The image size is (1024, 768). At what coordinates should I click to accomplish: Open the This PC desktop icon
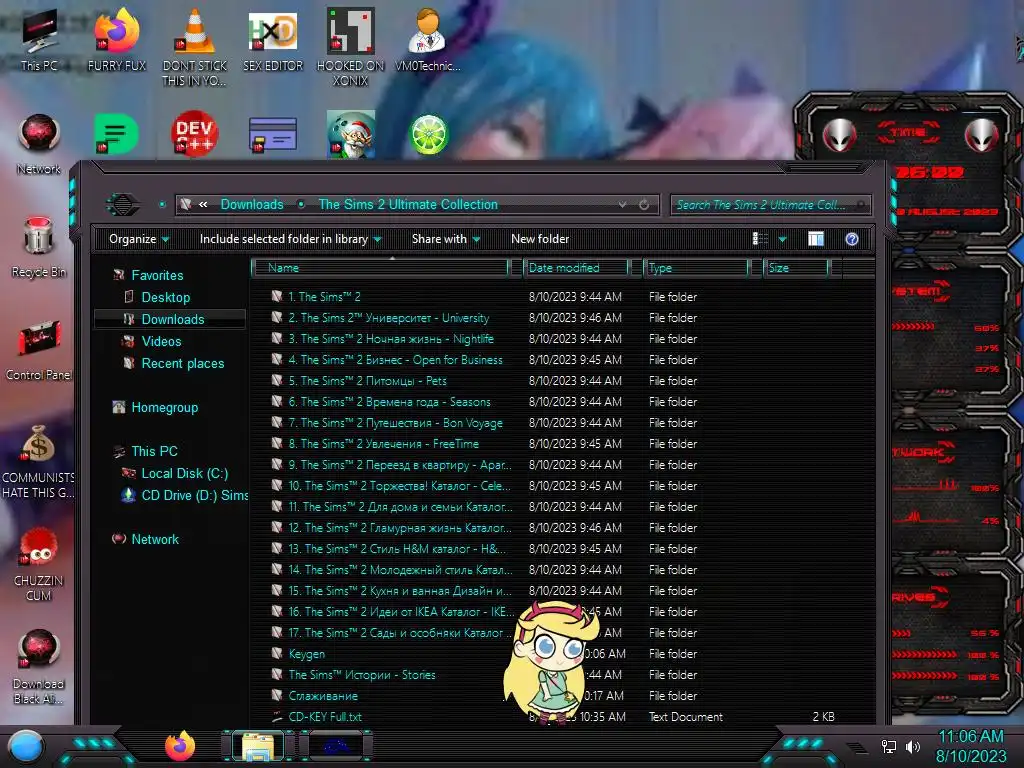tap(39, 39)
